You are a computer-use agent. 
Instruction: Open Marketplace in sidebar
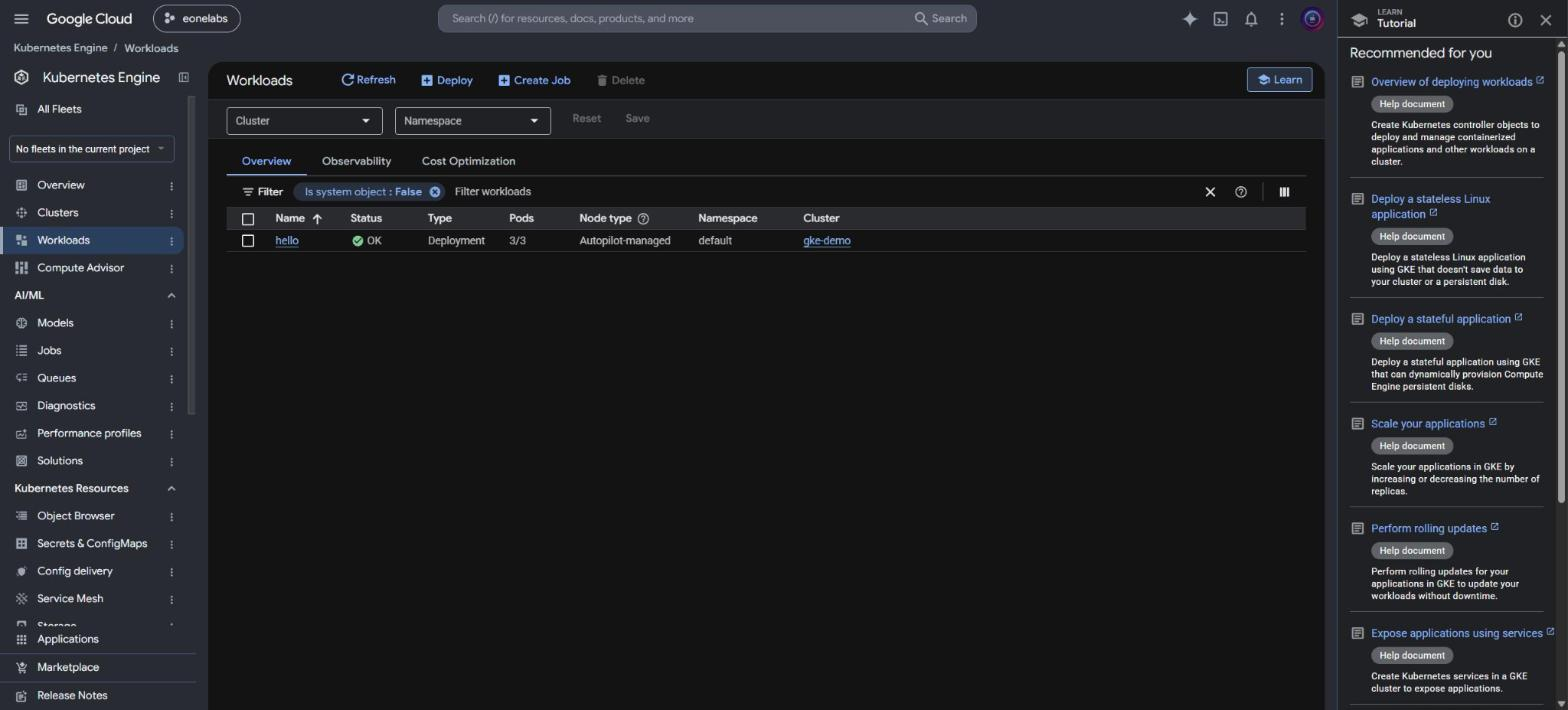coord(68,668)
